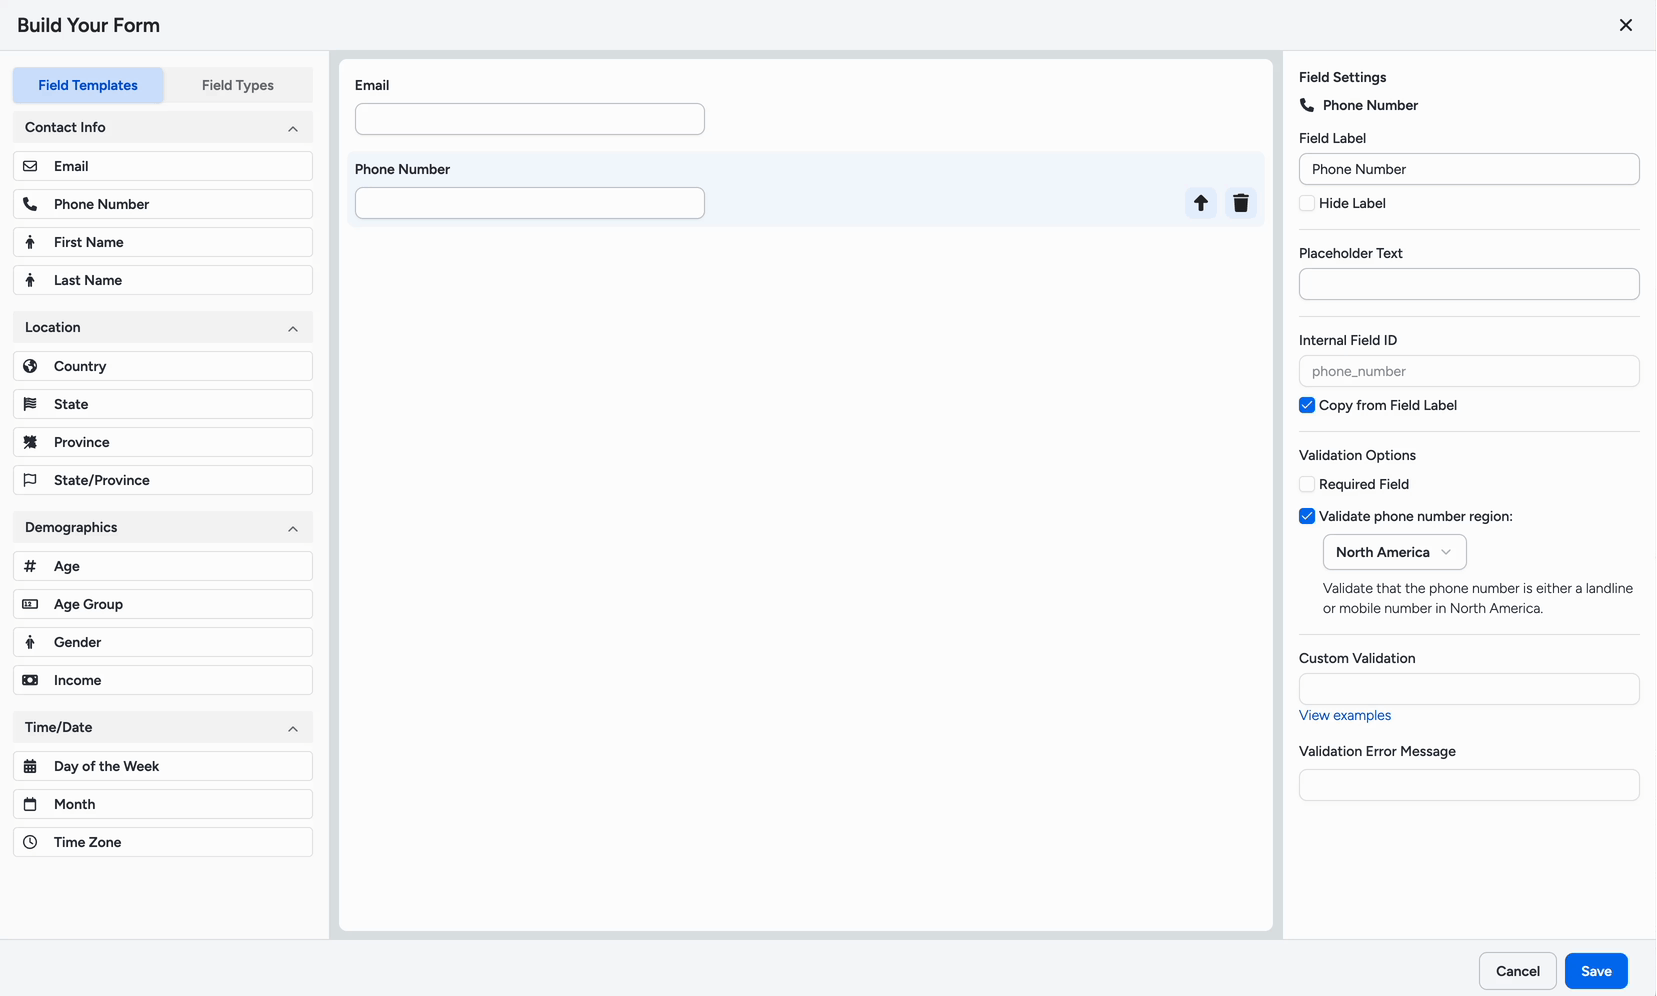1657x996 pixels.
Task: Add the First Name field template
Action: [x=163, y=242]
